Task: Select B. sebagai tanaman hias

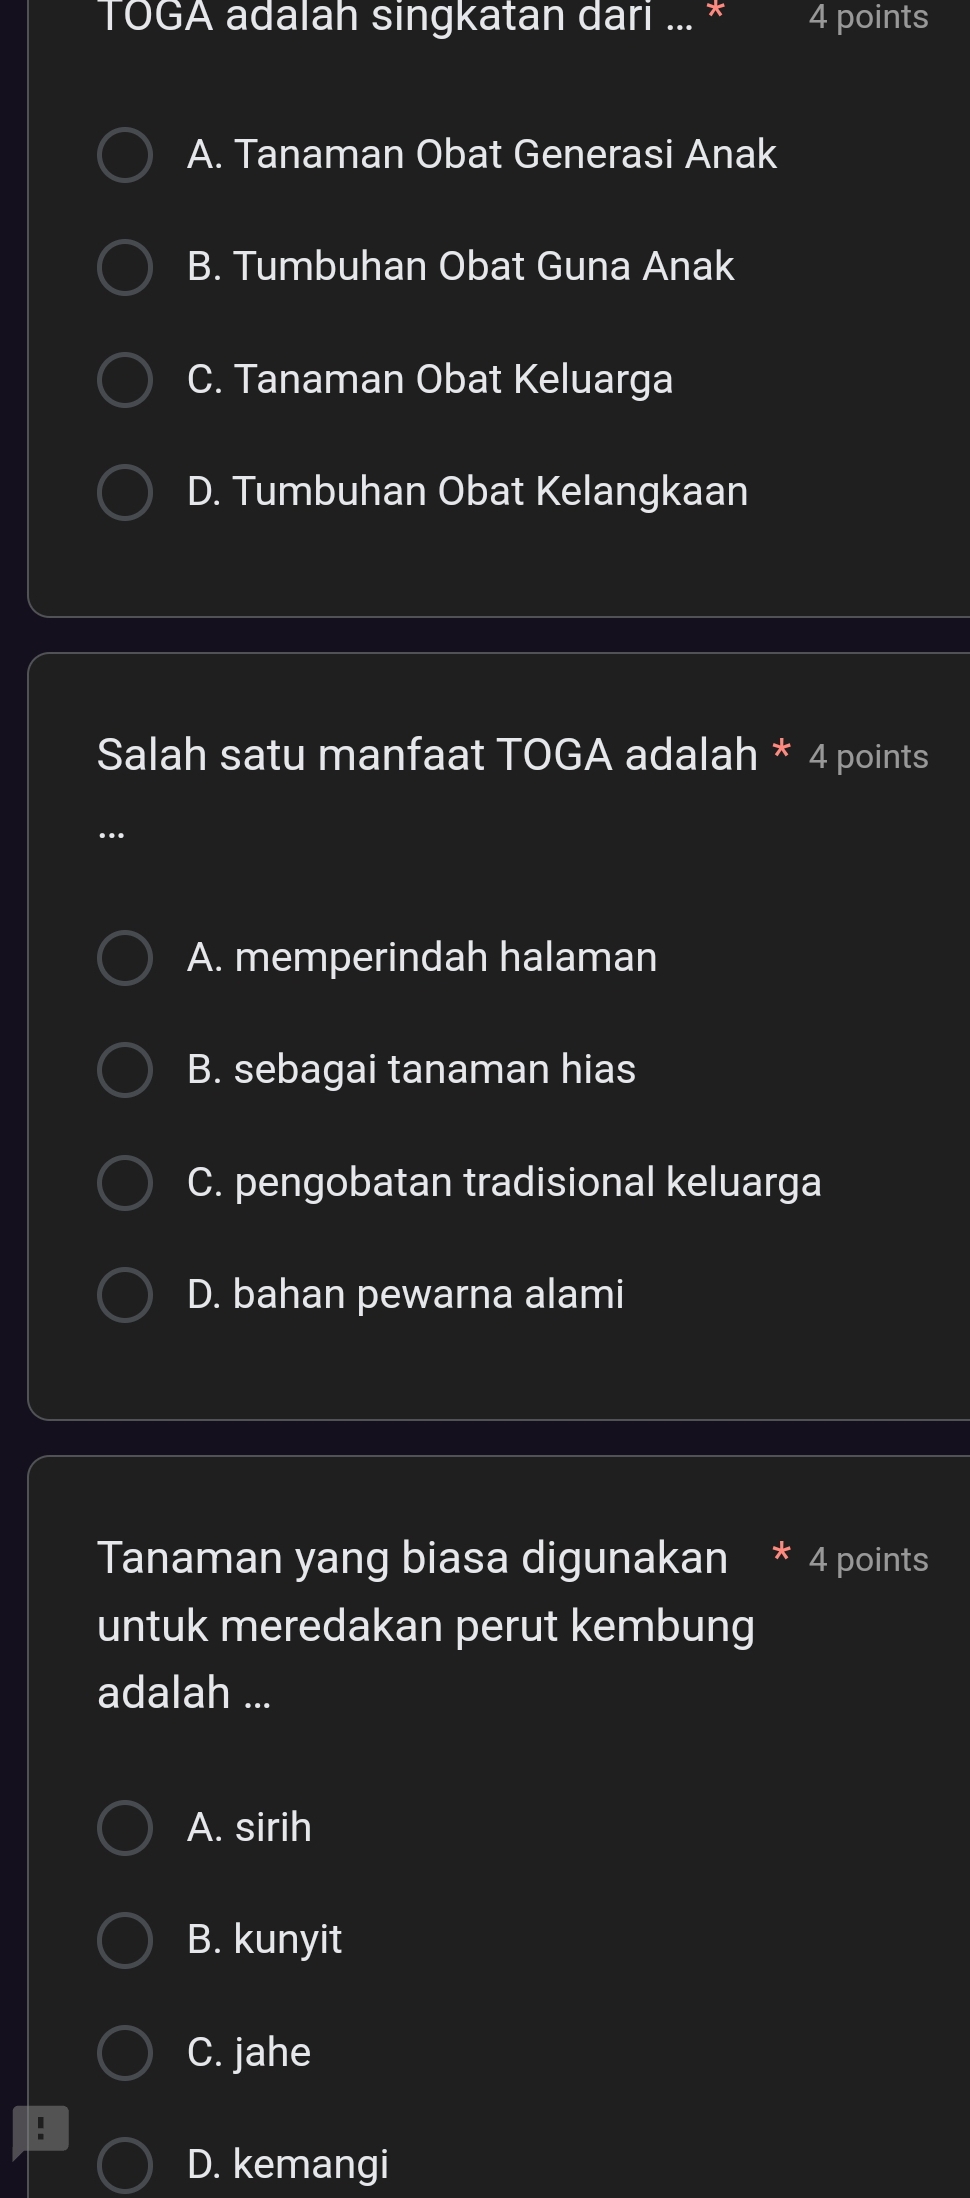Action: [x=125, y=1070]
